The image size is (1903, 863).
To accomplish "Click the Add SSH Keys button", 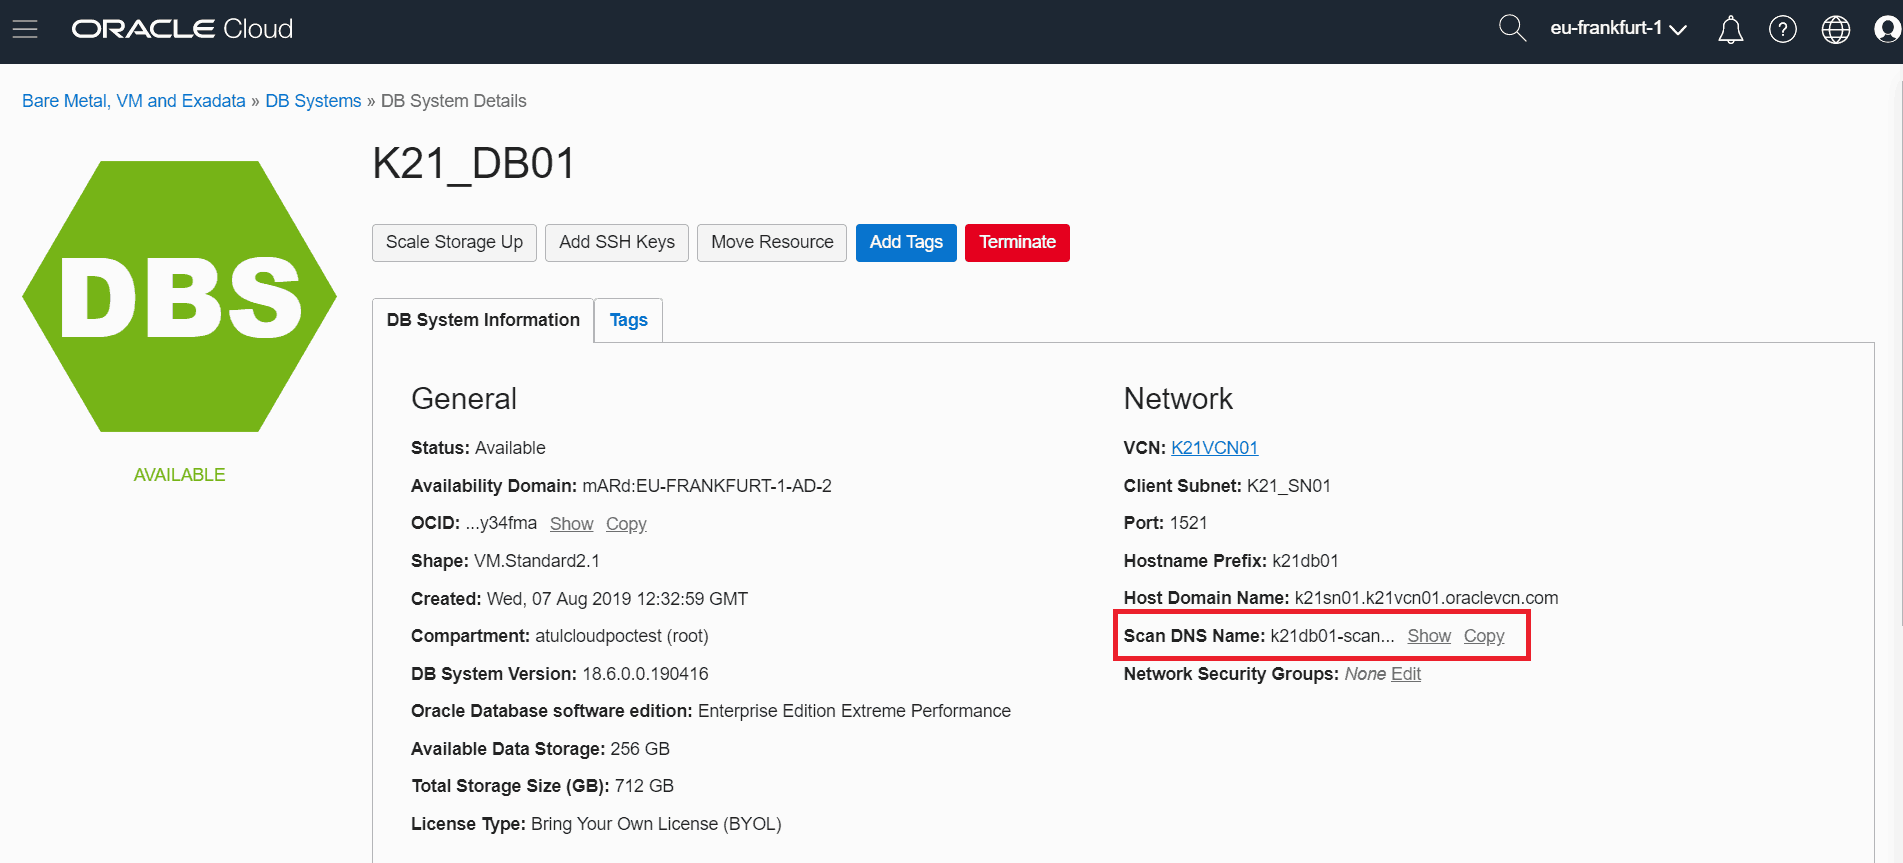I will pos(617,243).
